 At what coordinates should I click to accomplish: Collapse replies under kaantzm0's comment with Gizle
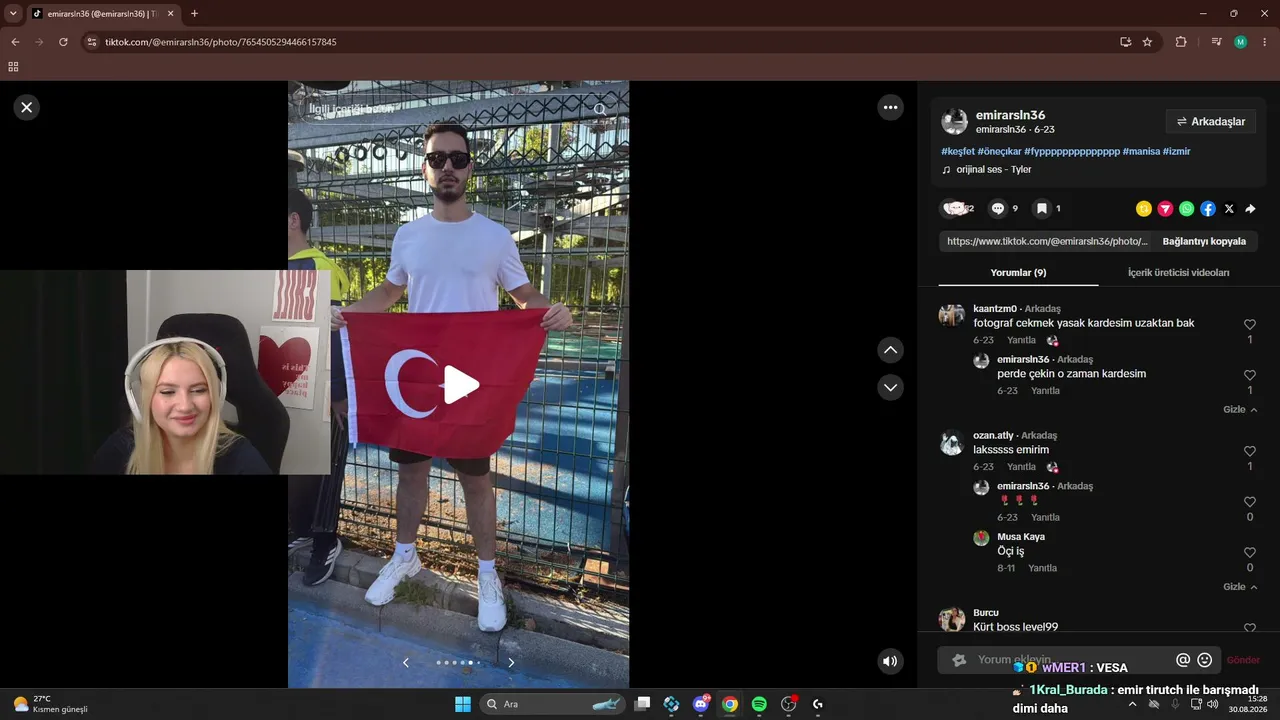(1240, 410)
